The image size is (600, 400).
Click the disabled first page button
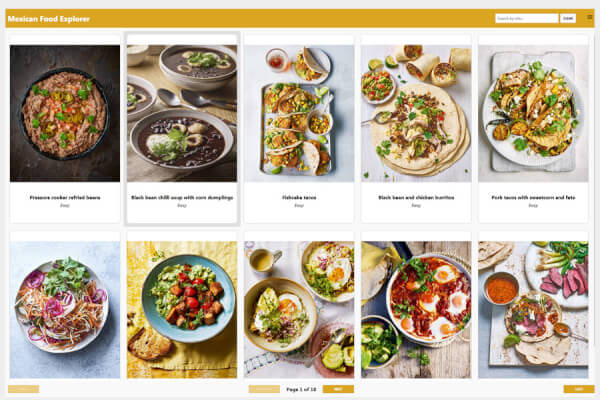point(23,389)
